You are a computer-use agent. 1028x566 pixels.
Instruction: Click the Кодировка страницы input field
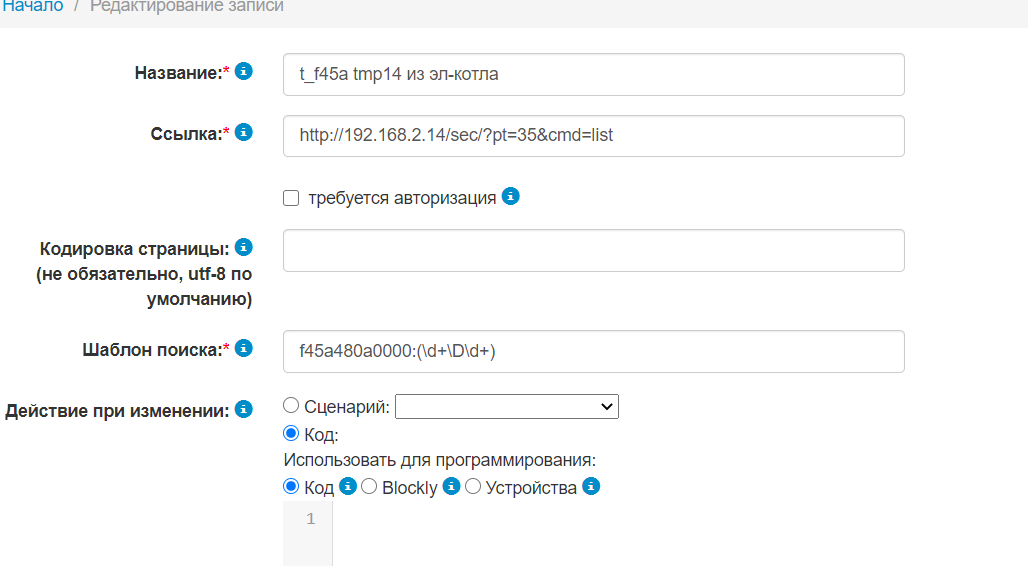[593, 251]
